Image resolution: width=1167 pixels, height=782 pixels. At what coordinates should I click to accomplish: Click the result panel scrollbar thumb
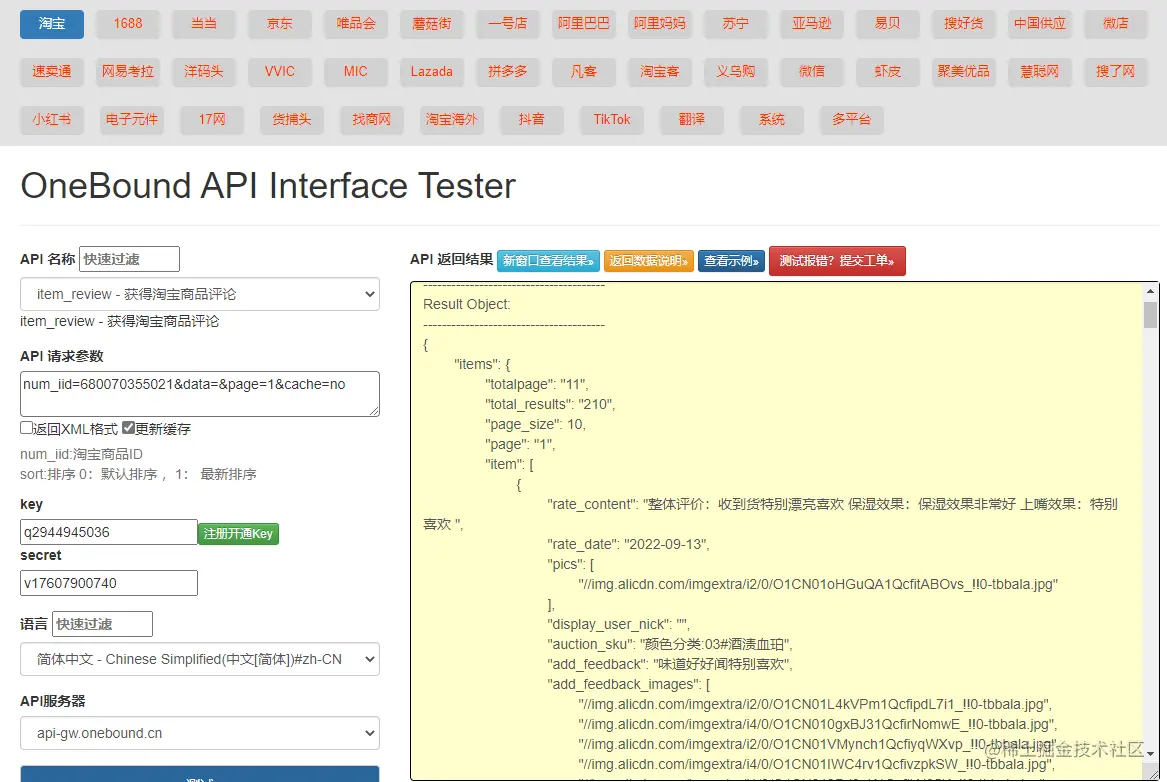[1150, 314]
